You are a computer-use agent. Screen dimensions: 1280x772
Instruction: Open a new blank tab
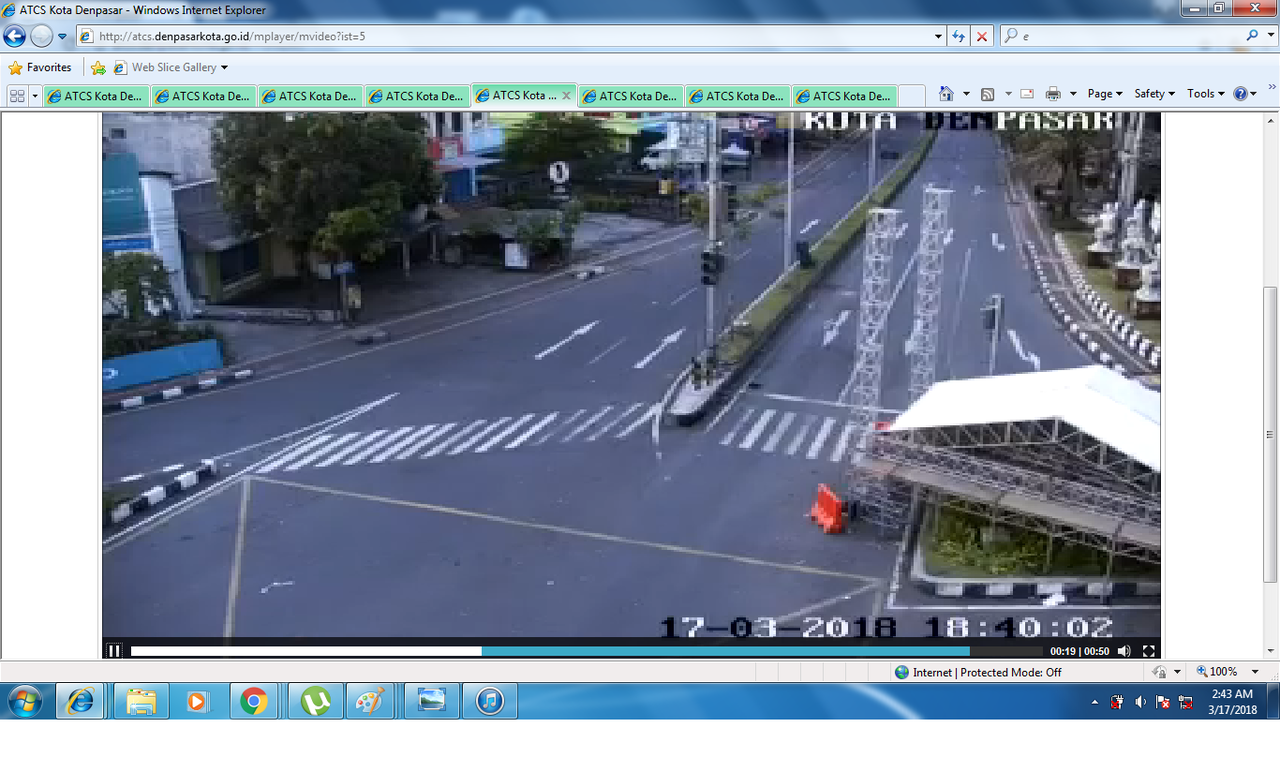coord(911,96)
